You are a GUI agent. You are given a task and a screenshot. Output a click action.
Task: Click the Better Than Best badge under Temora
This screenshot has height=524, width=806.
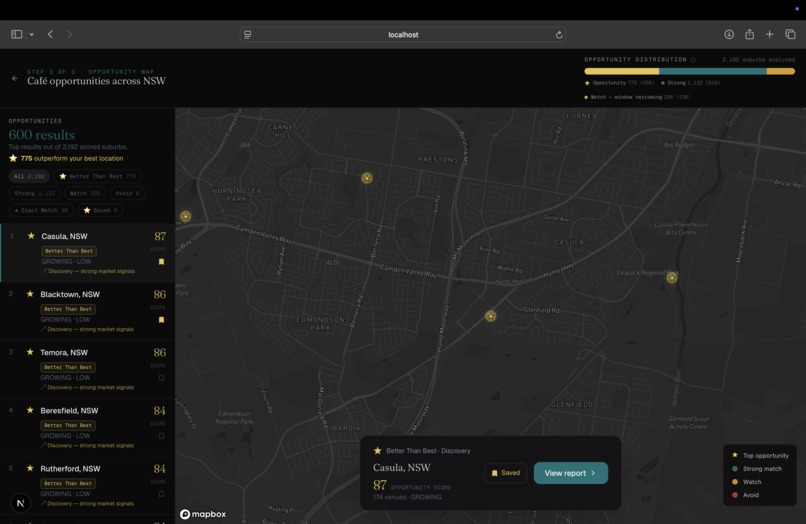(x=68, y=367)
